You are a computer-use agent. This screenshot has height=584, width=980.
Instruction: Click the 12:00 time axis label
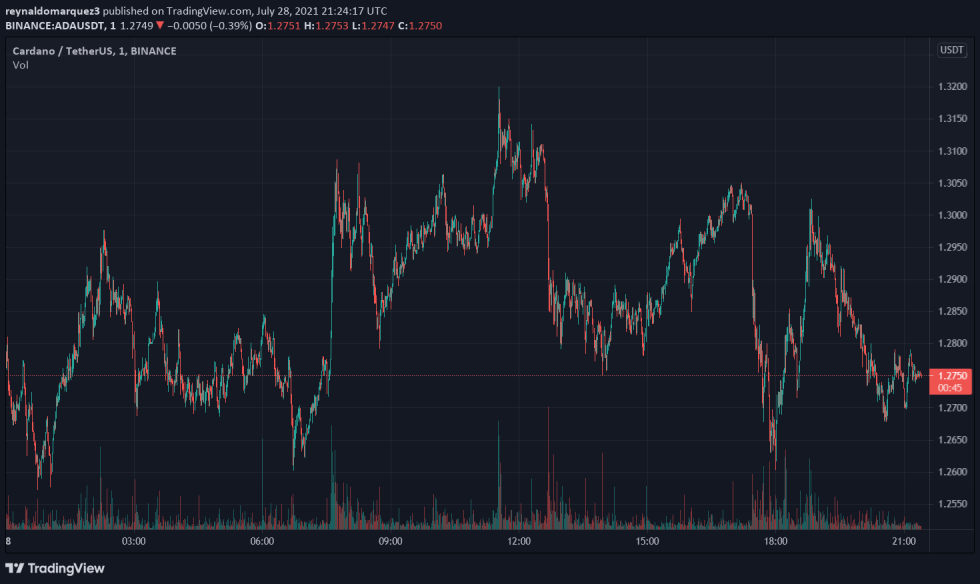point(519,541)
